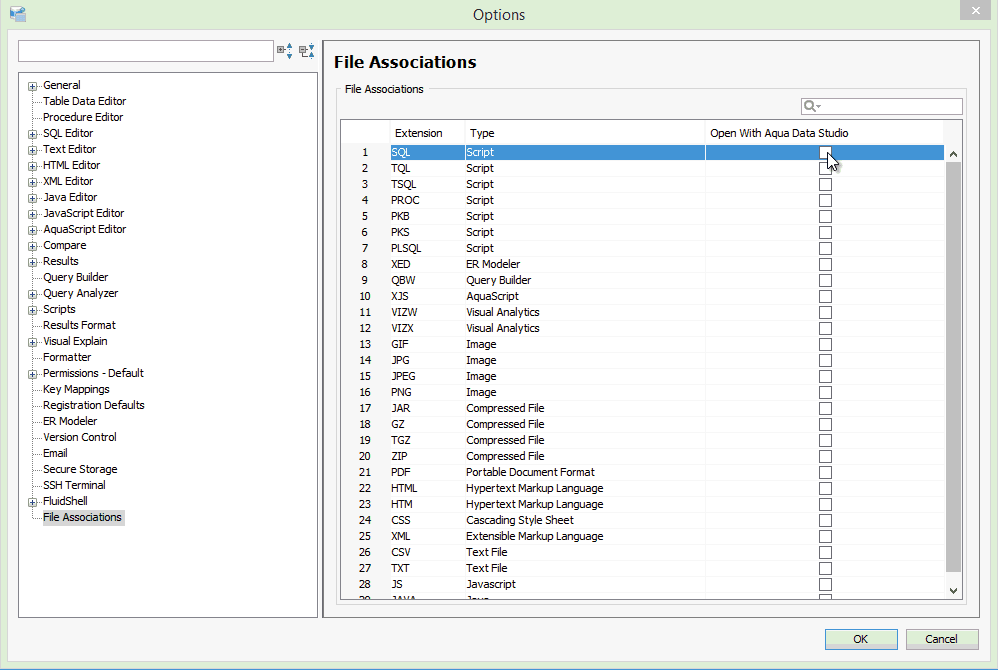Open ER Modeler options
Screen dimensions: 998x670
(70, 421)
